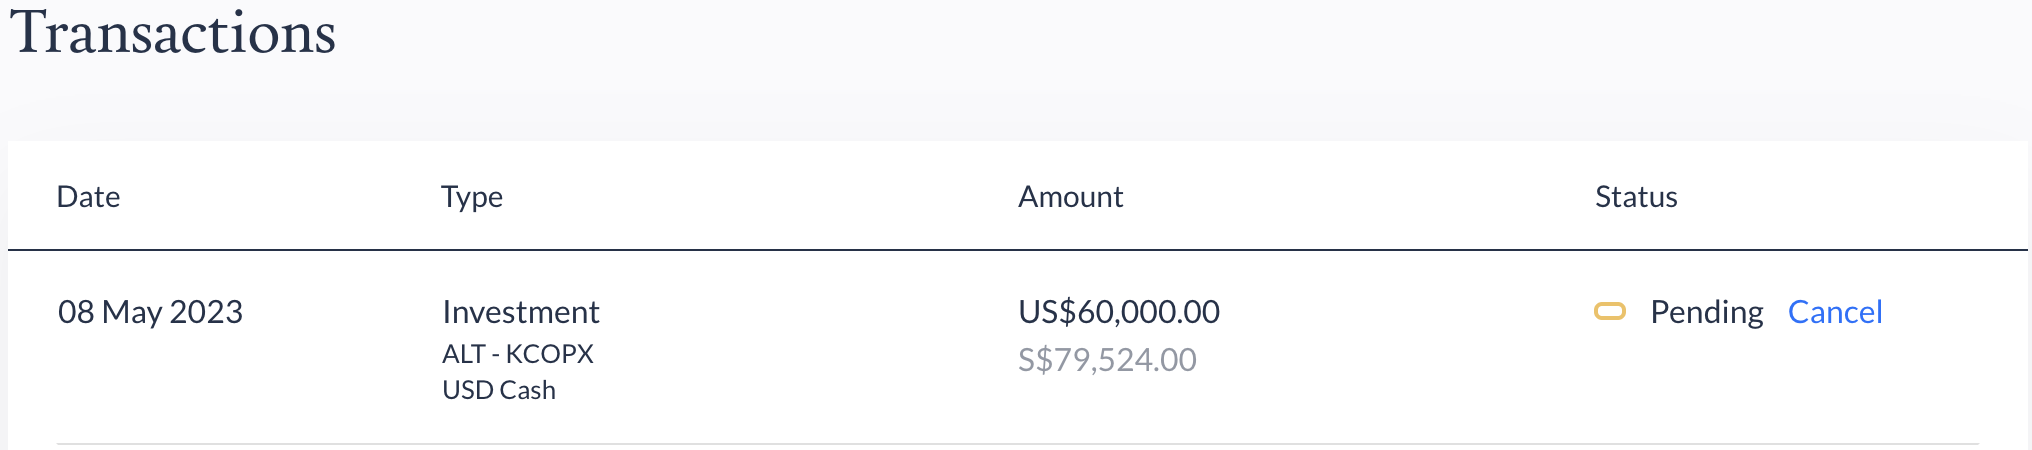2032x450 pixels.
Task: Click the Type column header
Action: (x=472, y=197)
